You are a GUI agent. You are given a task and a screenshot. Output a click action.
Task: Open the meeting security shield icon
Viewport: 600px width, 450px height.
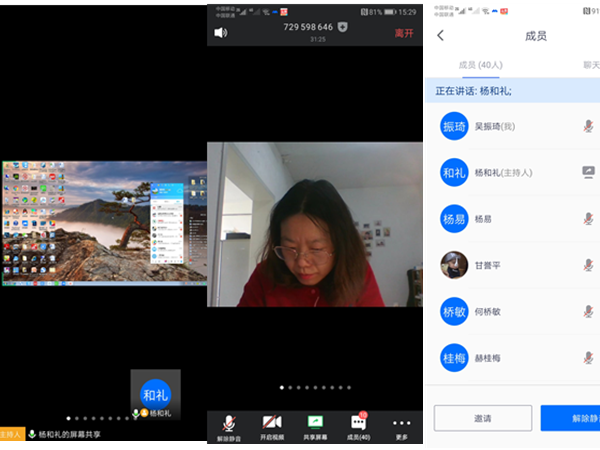point(344,28)
